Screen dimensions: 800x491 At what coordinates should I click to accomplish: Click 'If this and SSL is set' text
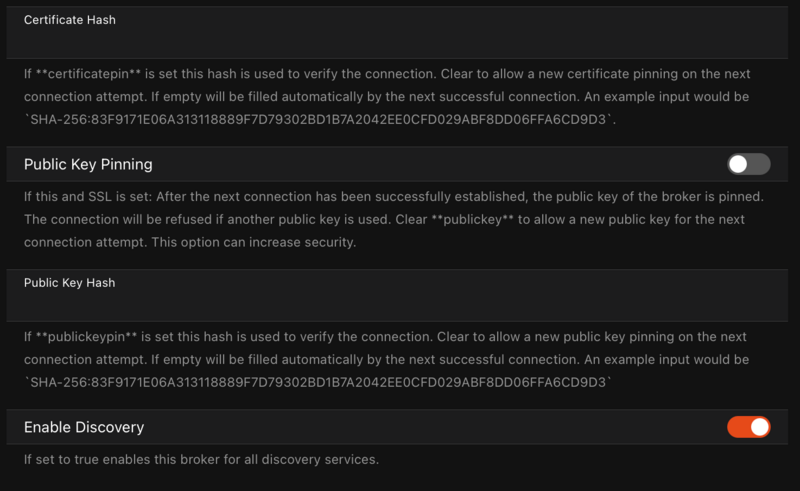pos(94,195)
